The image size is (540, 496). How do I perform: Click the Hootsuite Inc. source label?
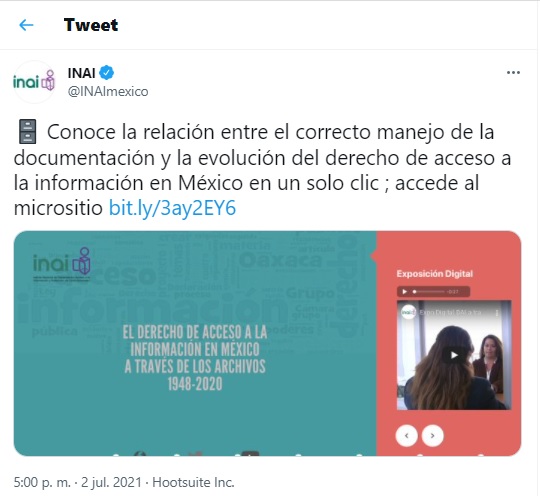[x=193, y=482]
